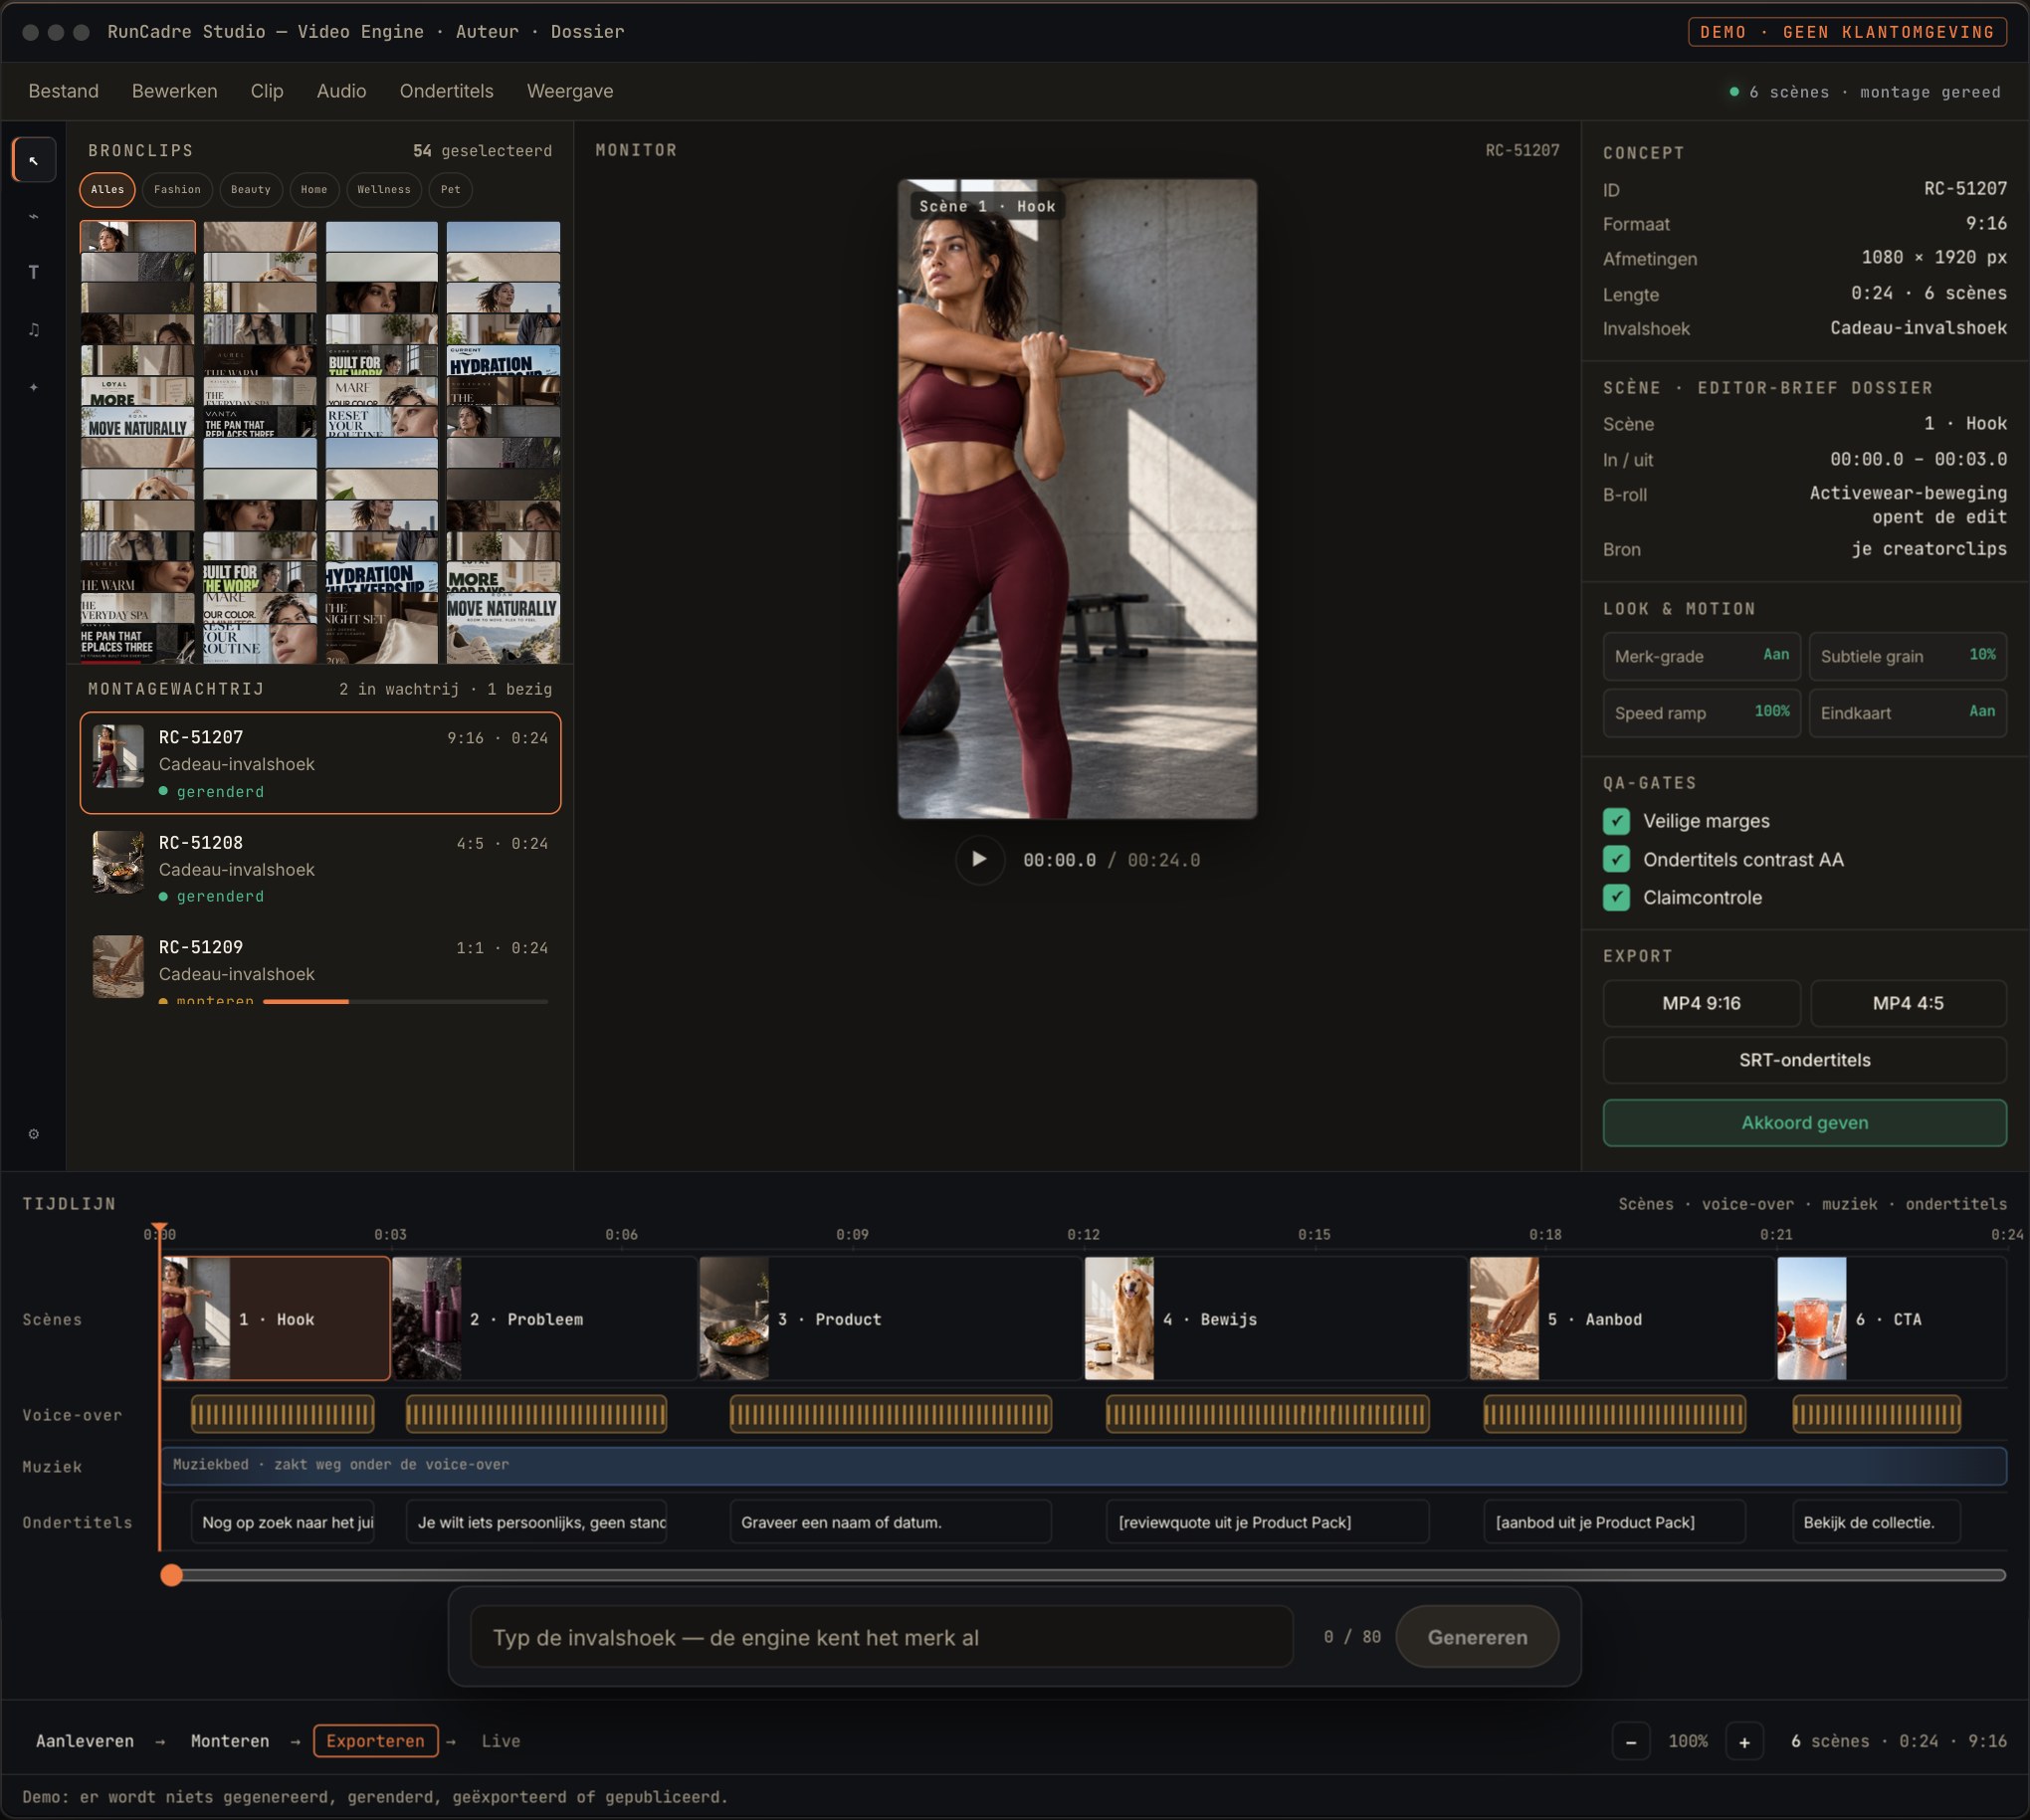The height and width of the screenshot is (1820, 2030).
Task: Zoom out with the minus button
Action: click(x=1631, y=1742)
